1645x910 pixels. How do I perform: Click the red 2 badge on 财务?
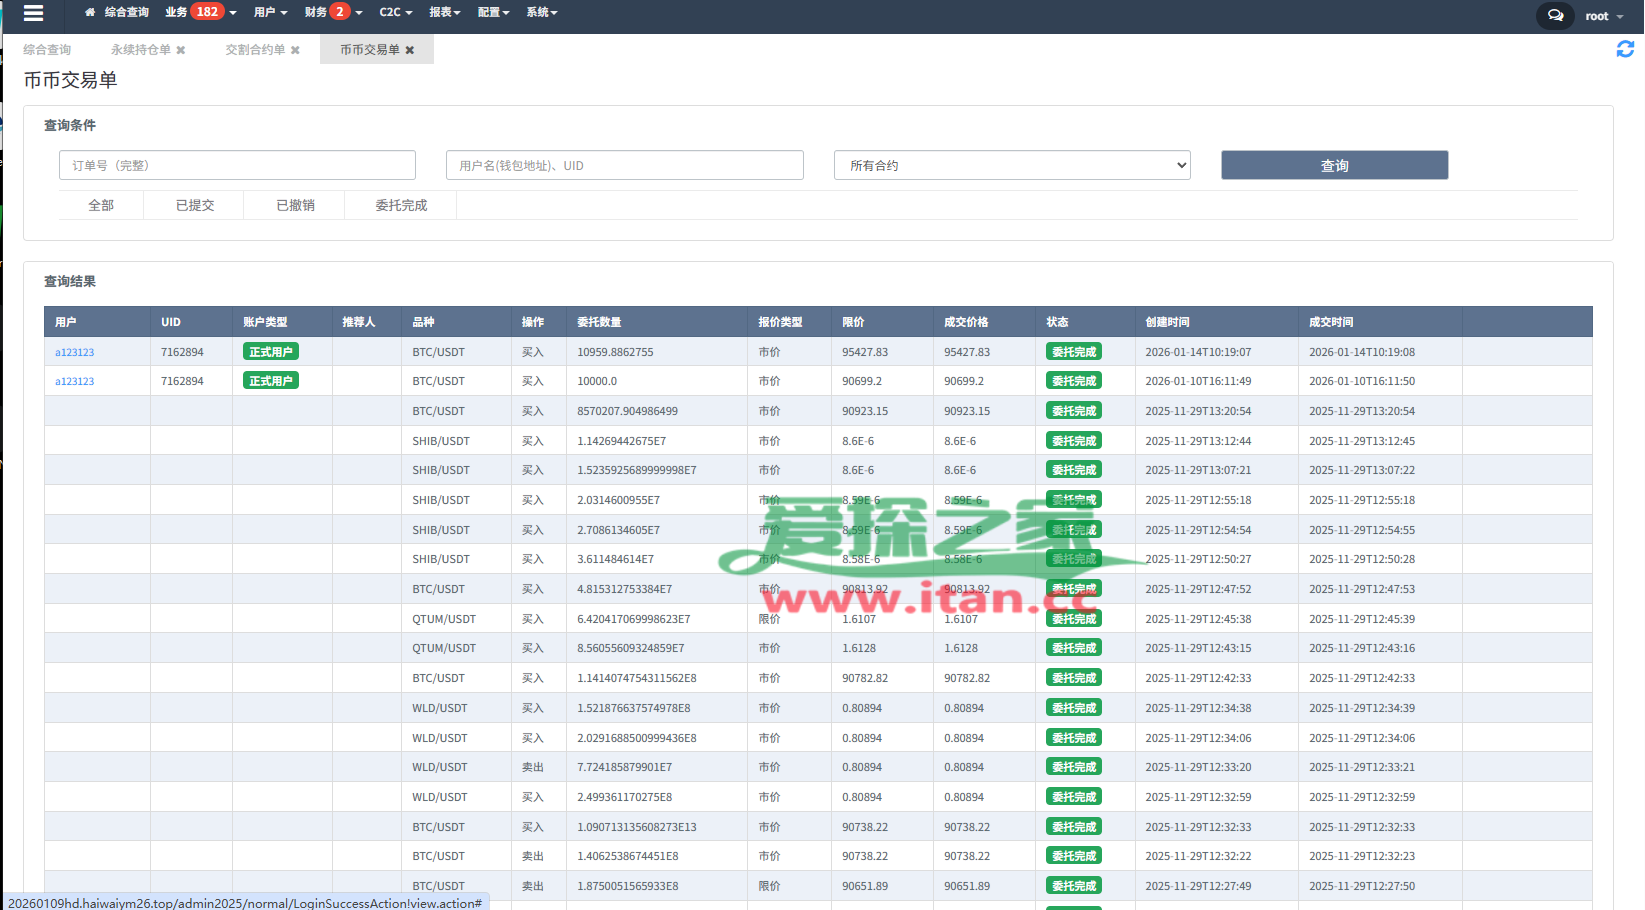click(x=340, y=12)
